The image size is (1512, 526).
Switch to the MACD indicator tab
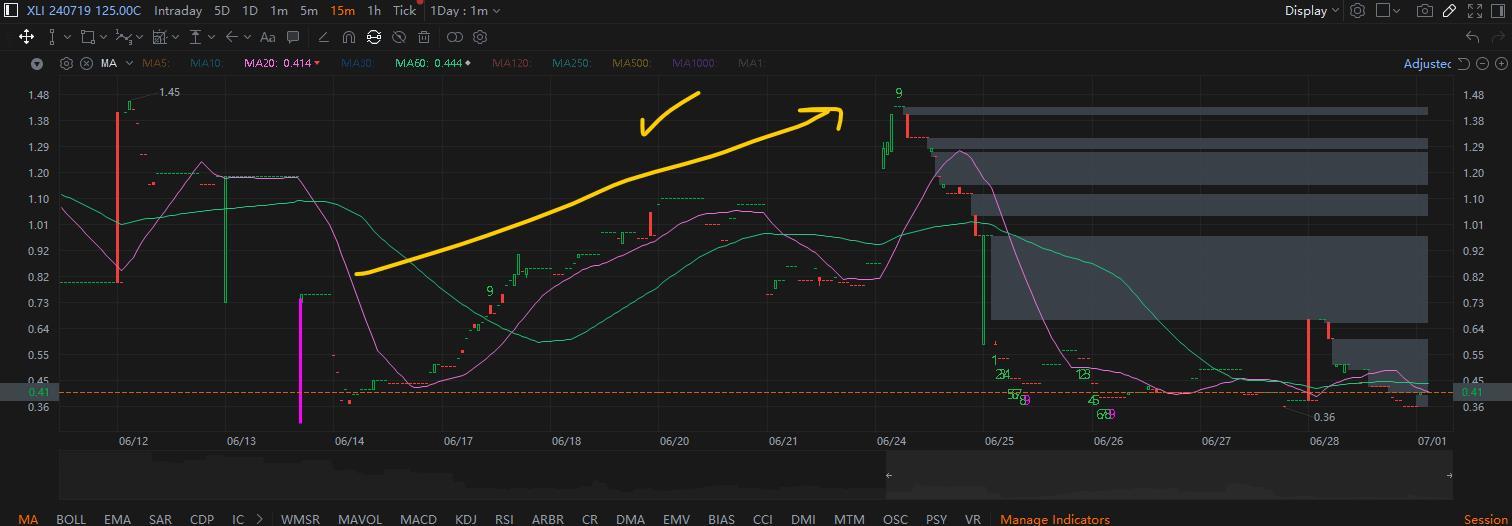[418, 519]
